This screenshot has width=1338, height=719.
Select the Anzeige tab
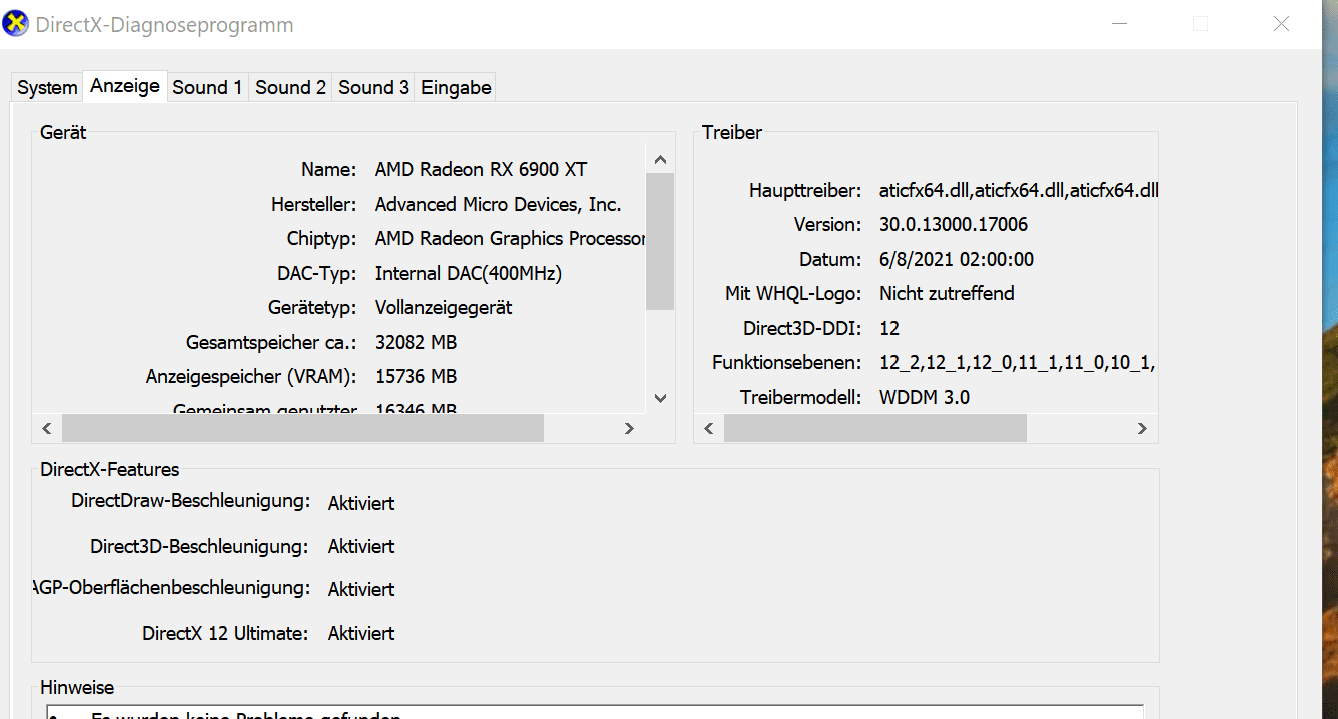click(125, 86)
